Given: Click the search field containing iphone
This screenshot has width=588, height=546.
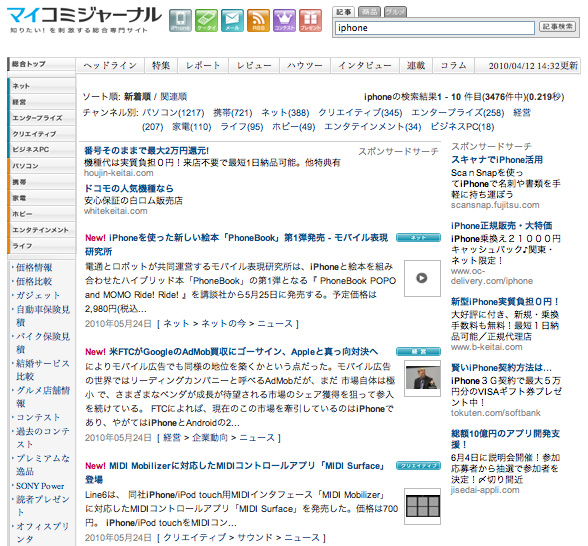Looking at the screenshot, I should pos(435,28).
